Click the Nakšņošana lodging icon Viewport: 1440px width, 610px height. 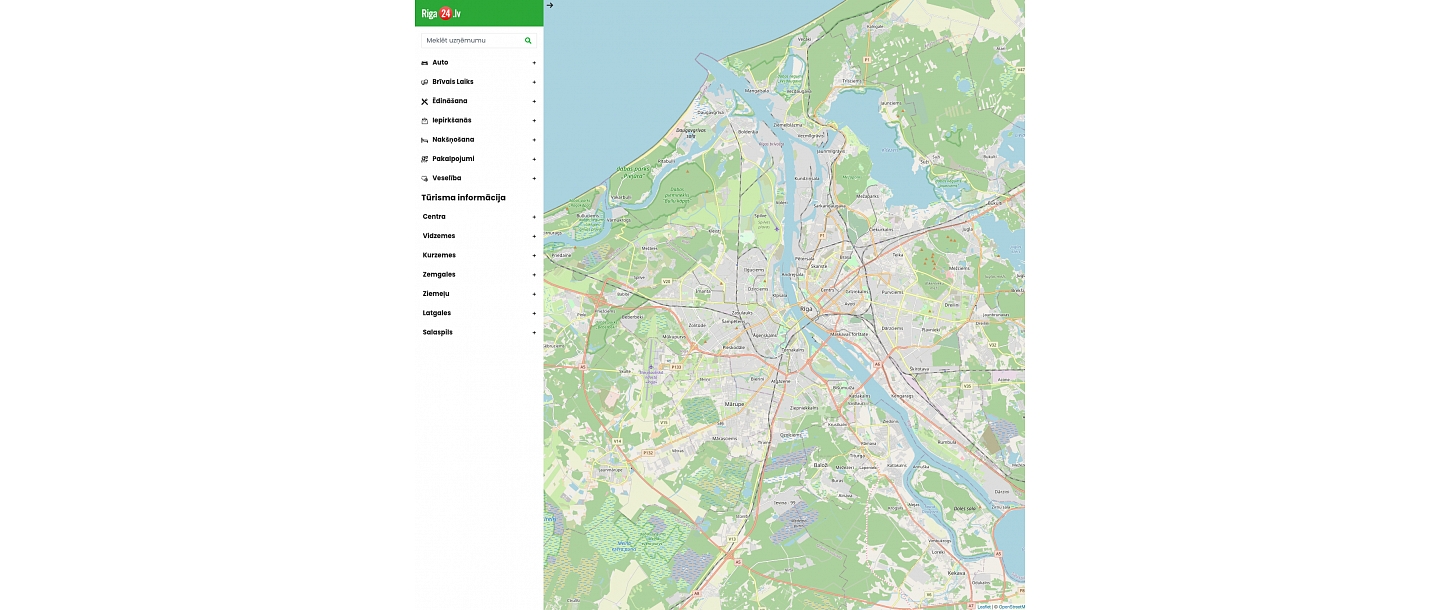[425, 140]
